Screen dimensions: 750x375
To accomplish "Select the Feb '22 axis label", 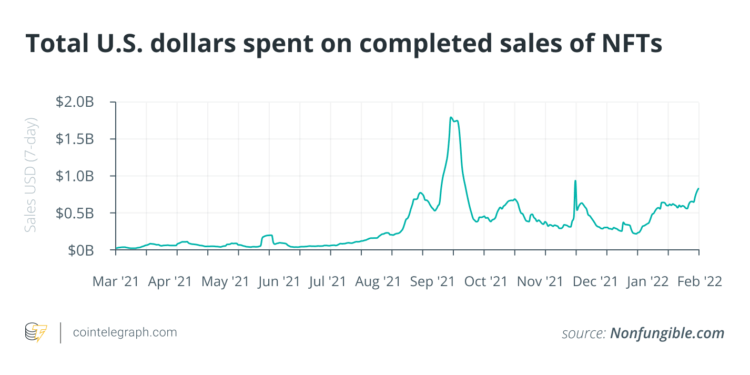I will (x=698, y=282).
